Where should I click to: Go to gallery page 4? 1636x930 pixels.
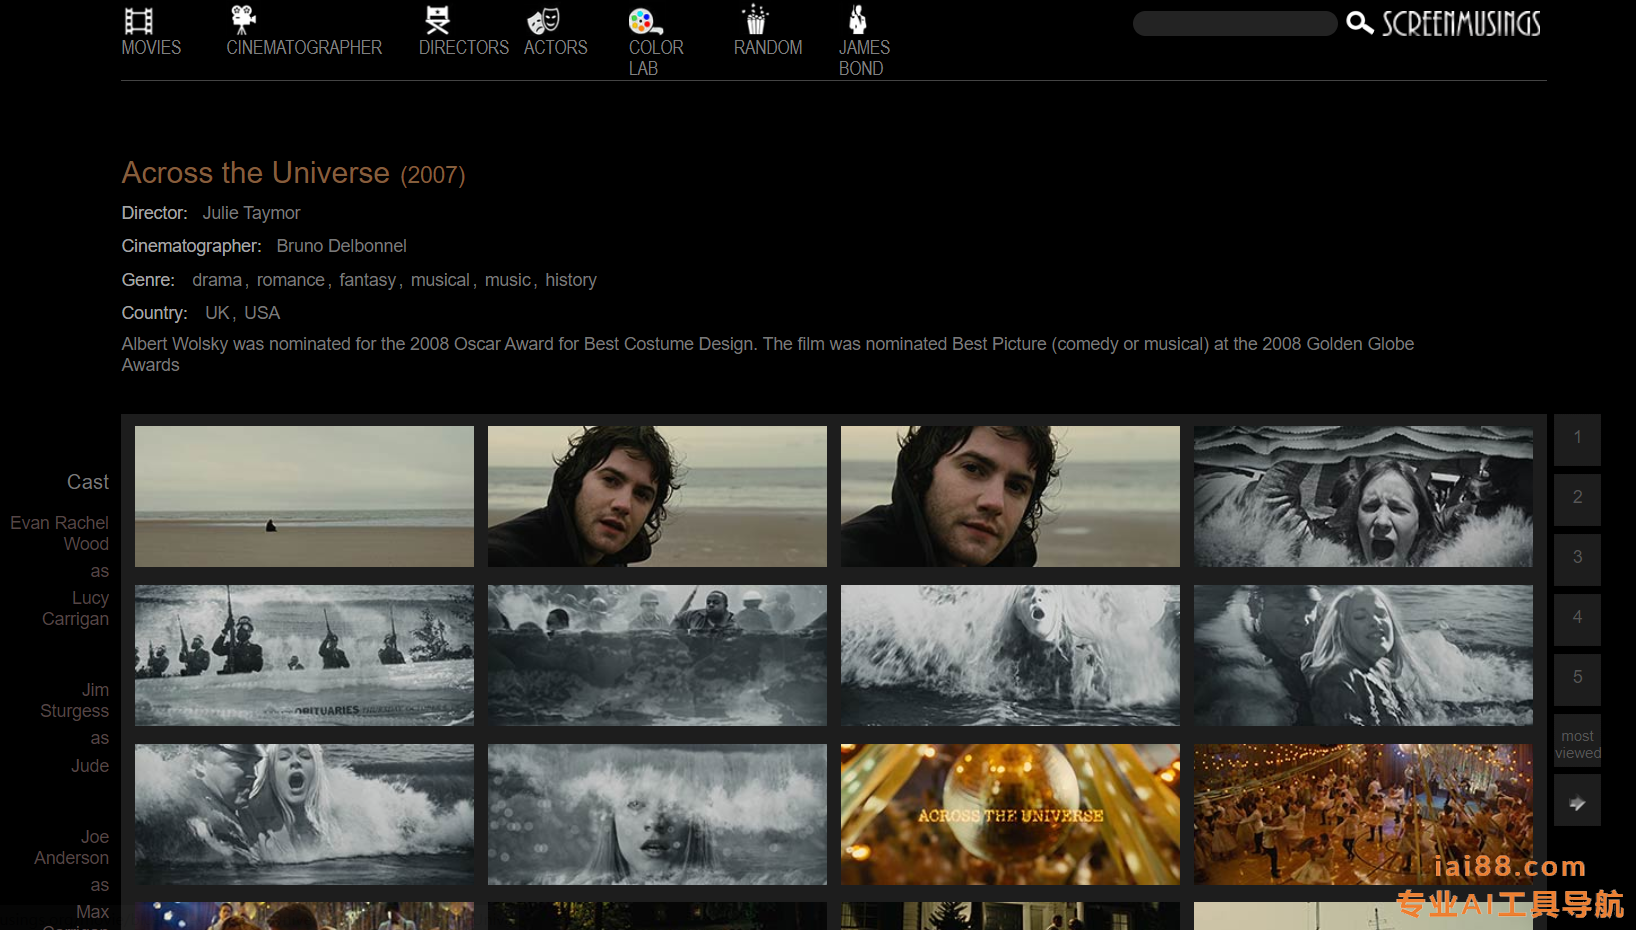point(1577,620)
